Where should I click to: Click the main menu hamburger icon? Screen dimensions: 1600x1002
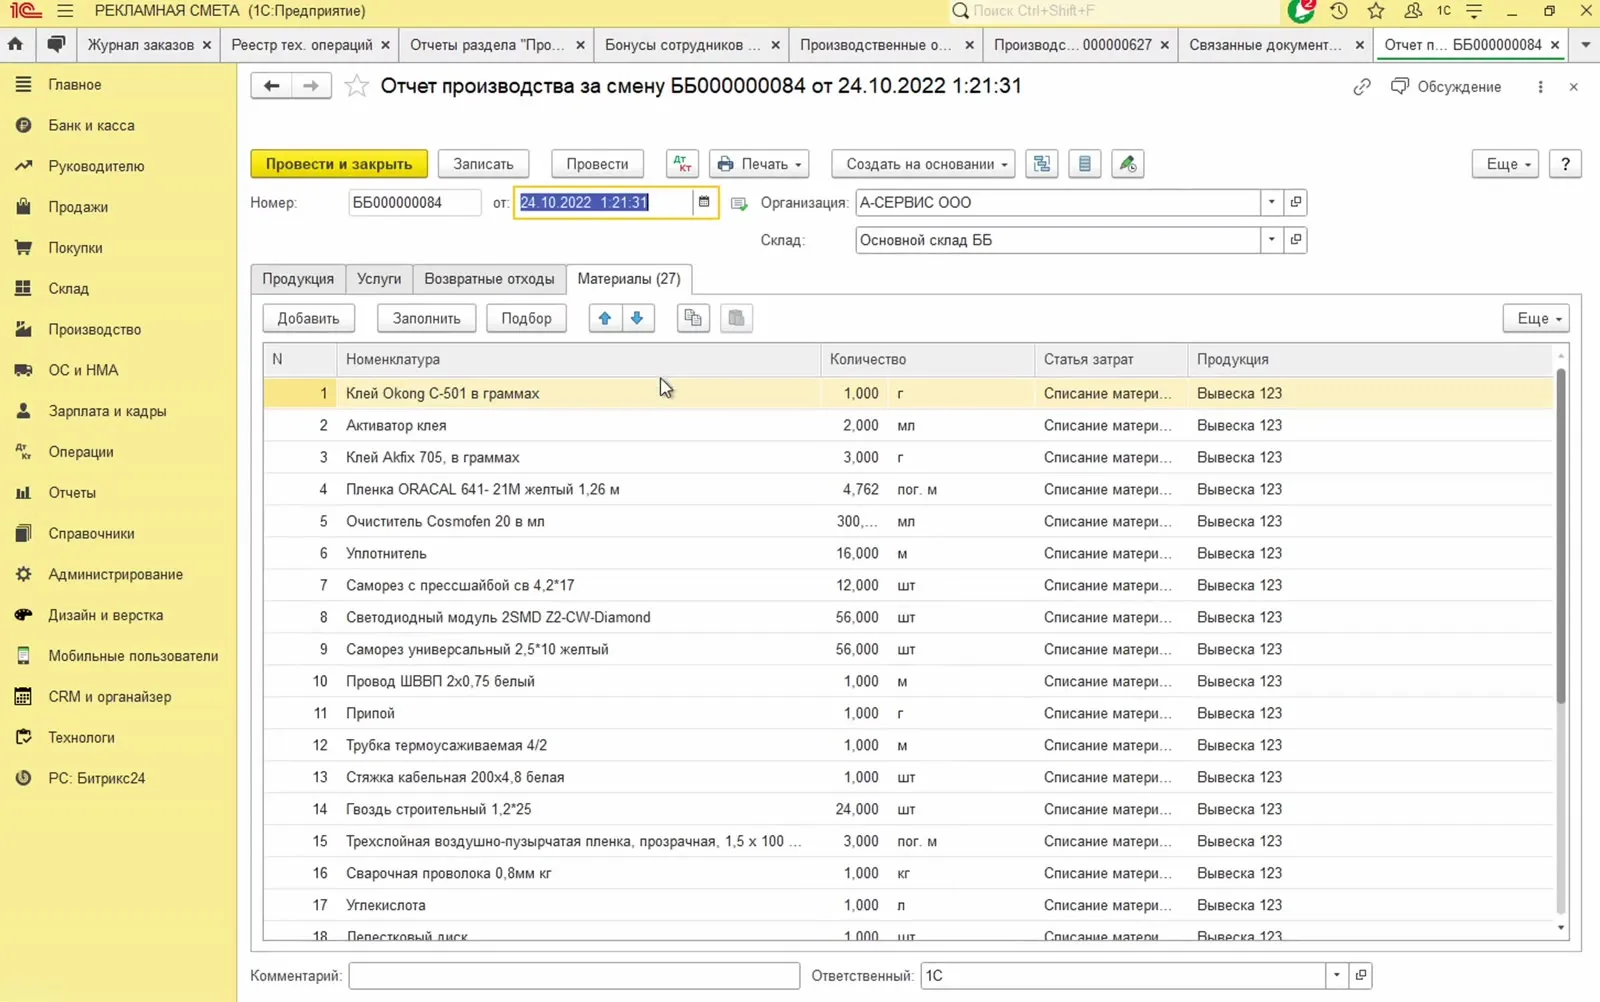click(x=65, y=11)
